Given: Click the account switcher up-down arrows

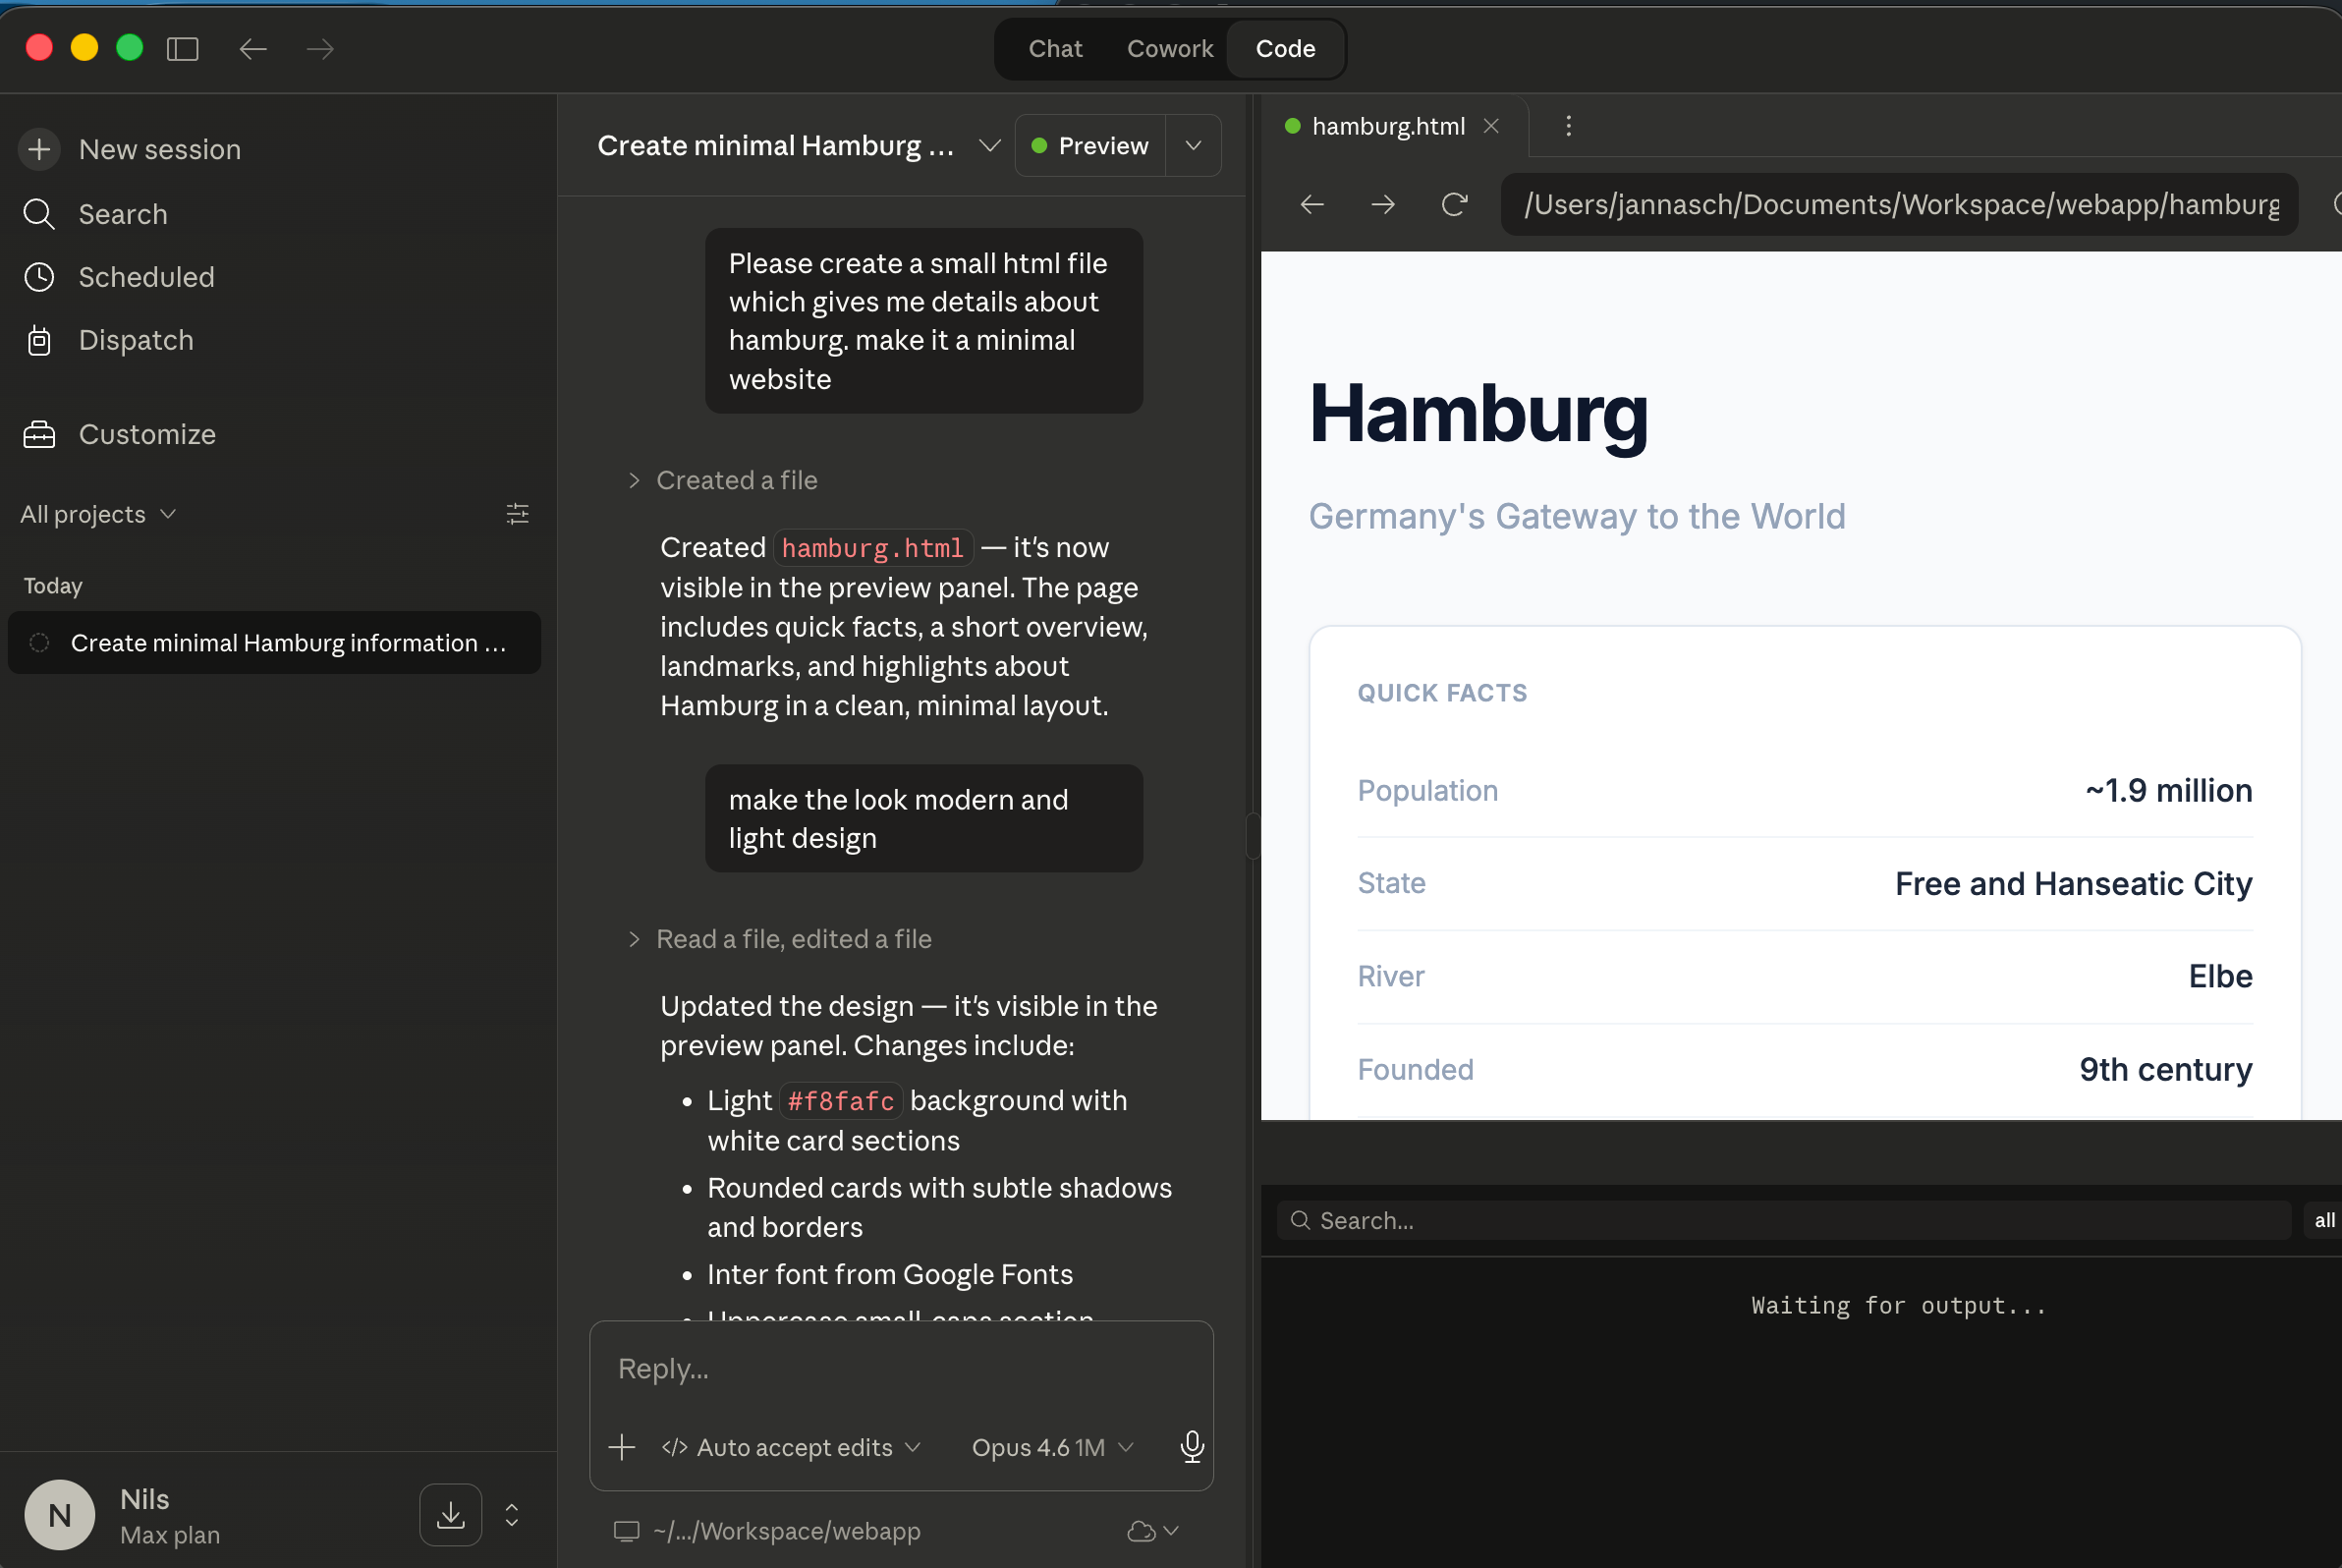Looking at the screenshot, I should pos(512,1514).
